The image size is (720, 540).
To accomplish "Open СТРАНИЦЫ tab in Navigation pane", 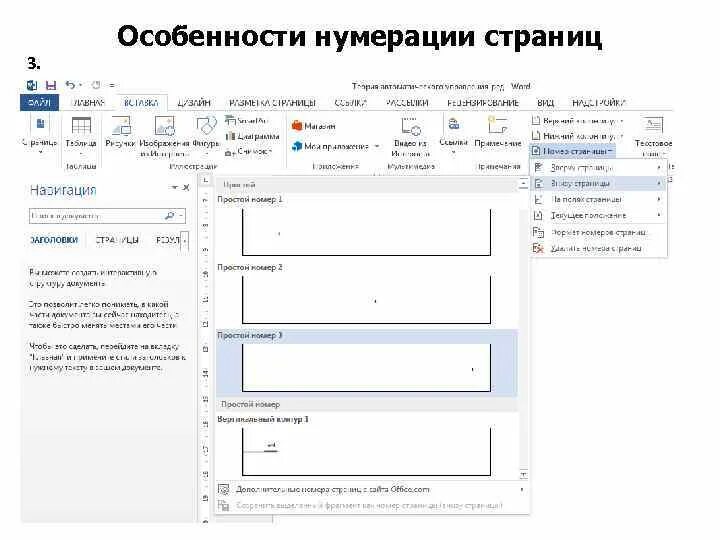I will click(117, 240).
